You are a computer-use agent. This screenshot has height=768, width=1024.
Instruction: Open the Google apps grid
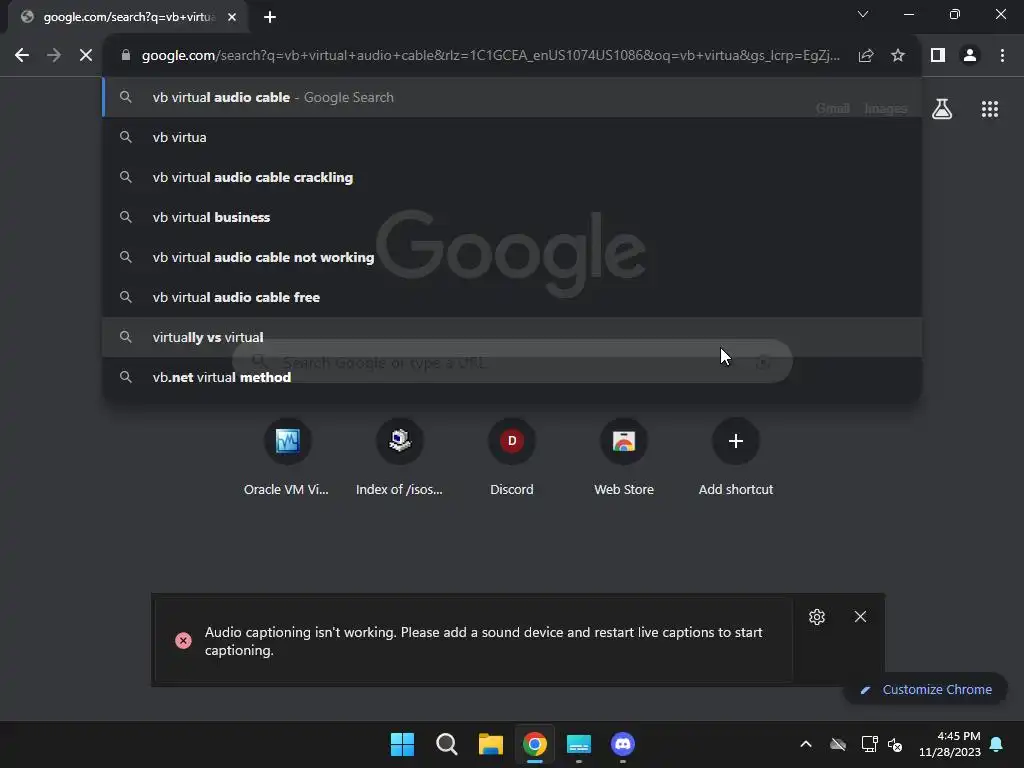point(990,109)
